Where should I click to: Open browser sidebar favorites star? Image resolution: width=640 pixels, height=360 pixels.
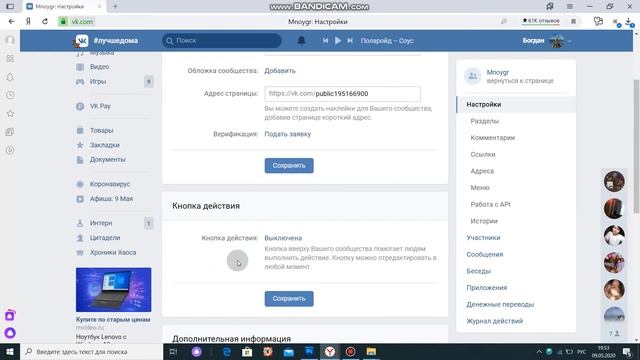(x=10, y=113)
